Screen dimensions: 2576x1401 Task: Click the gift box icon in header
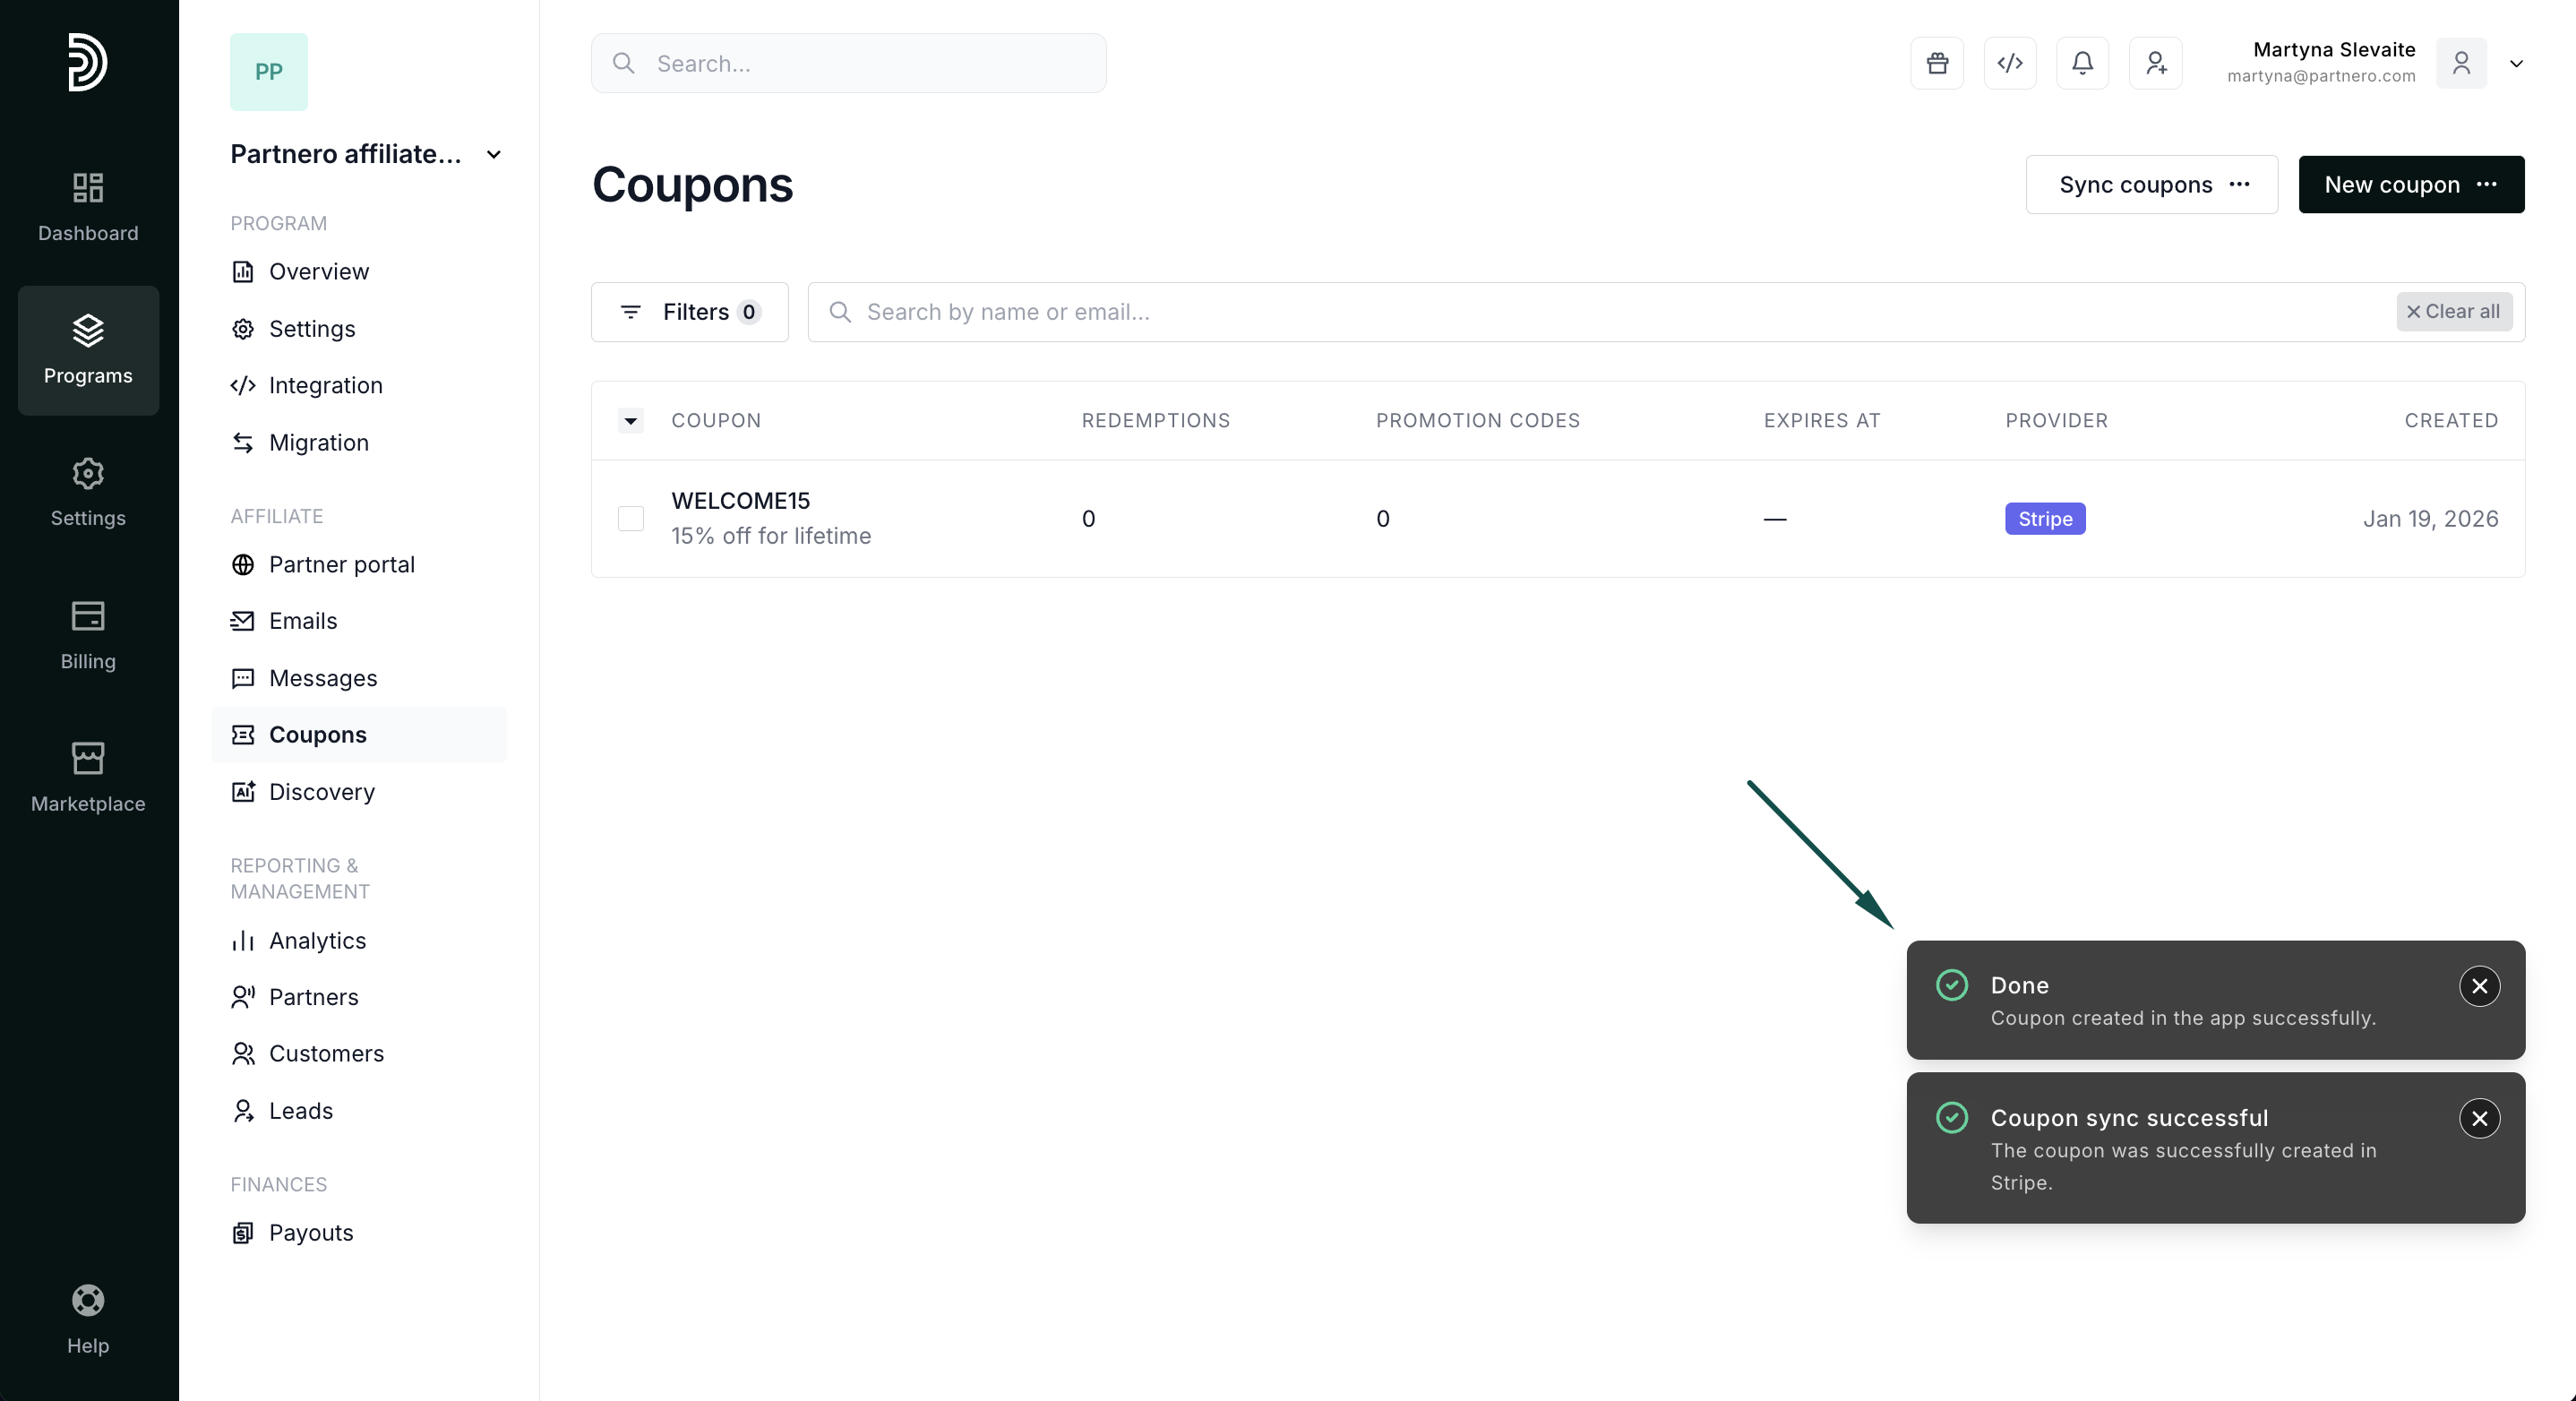1936,64
